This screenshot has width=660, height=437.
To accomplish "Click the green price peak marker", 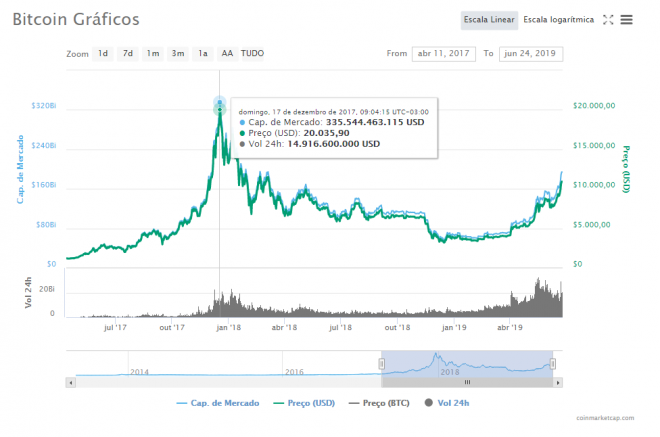I will (x=219, y=110).
